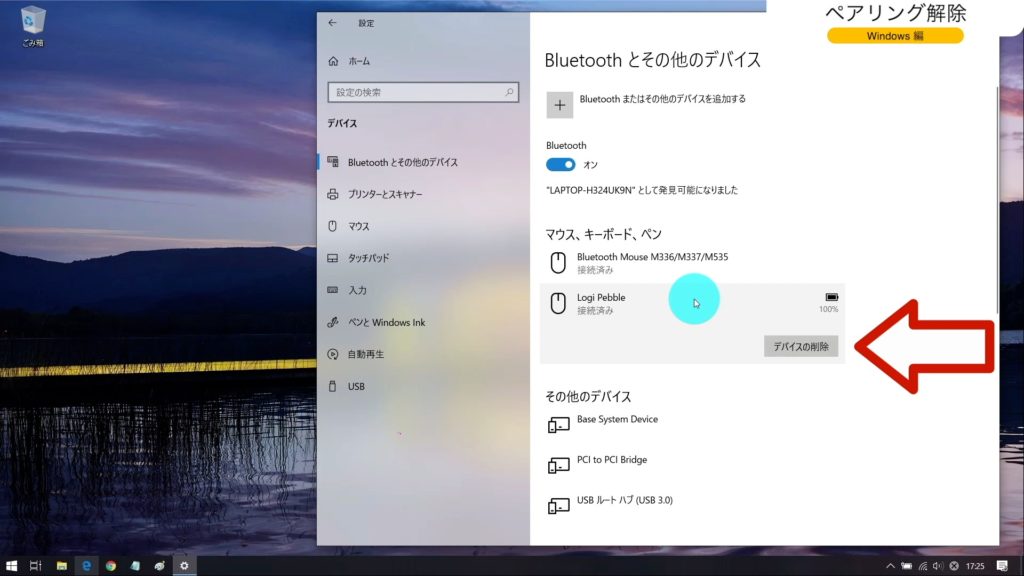Open the Windows Start menu
This screenshot has height=576, width=1024.
11,566
